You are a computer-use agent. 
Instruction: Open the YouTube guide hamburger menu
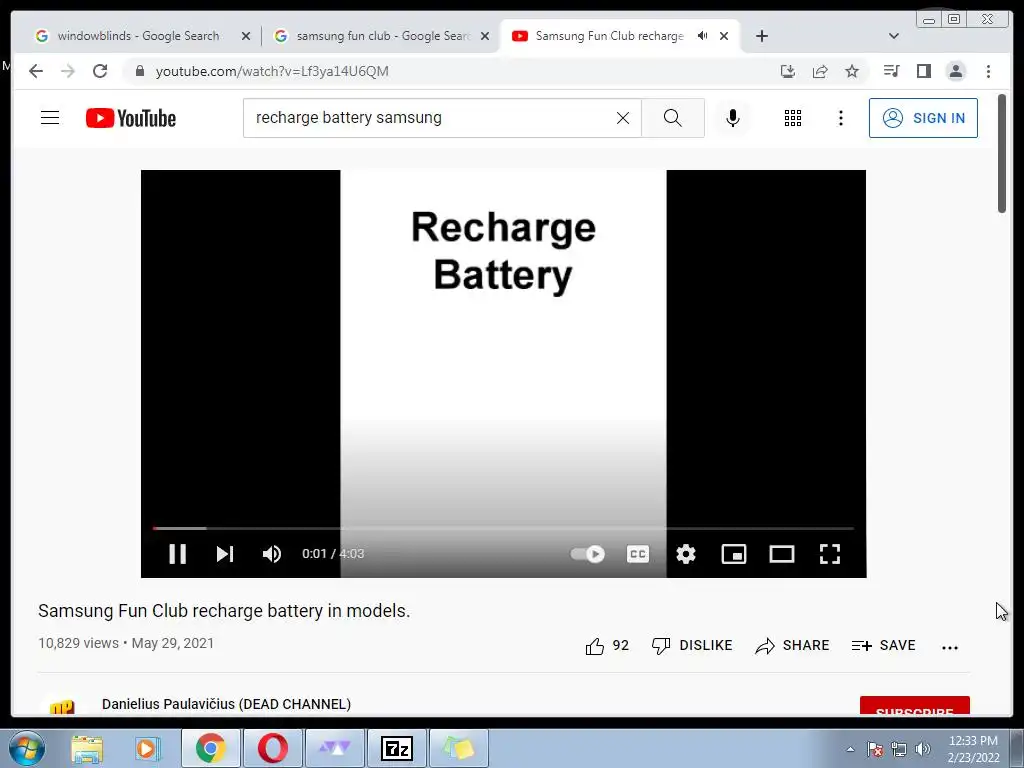click(x=50, y=118)
